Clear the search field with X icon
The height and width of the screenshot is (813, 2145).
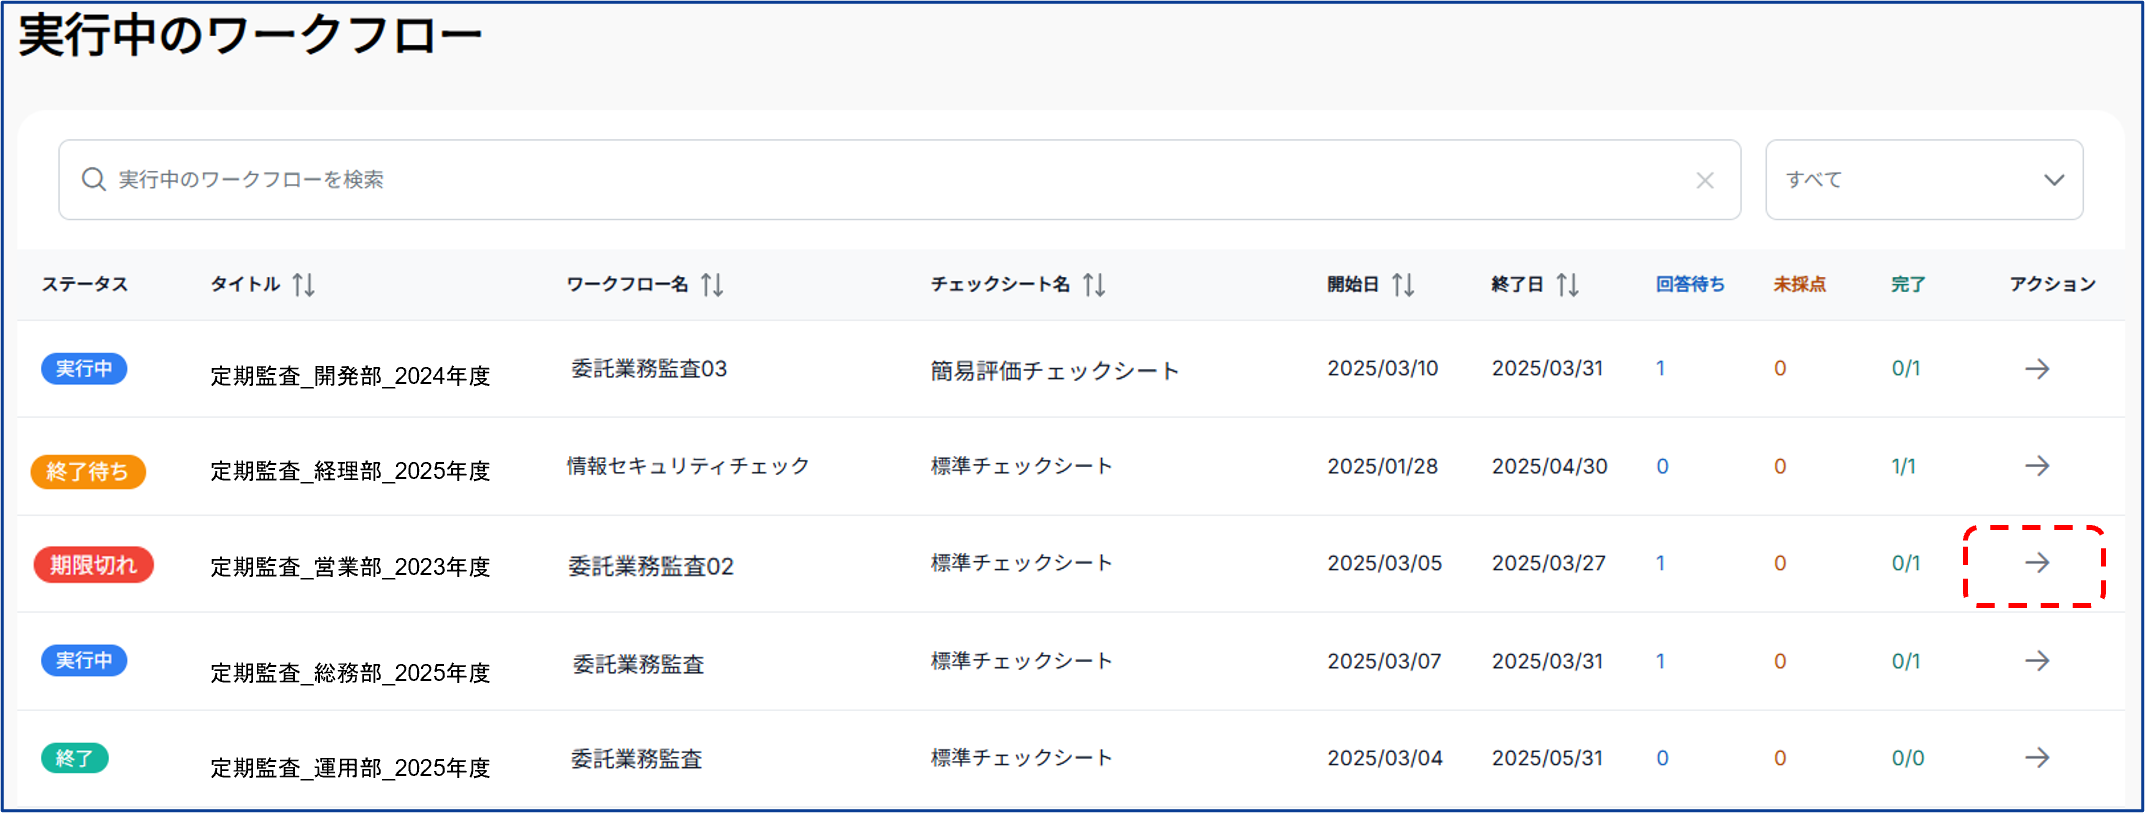coord(1705,180)
